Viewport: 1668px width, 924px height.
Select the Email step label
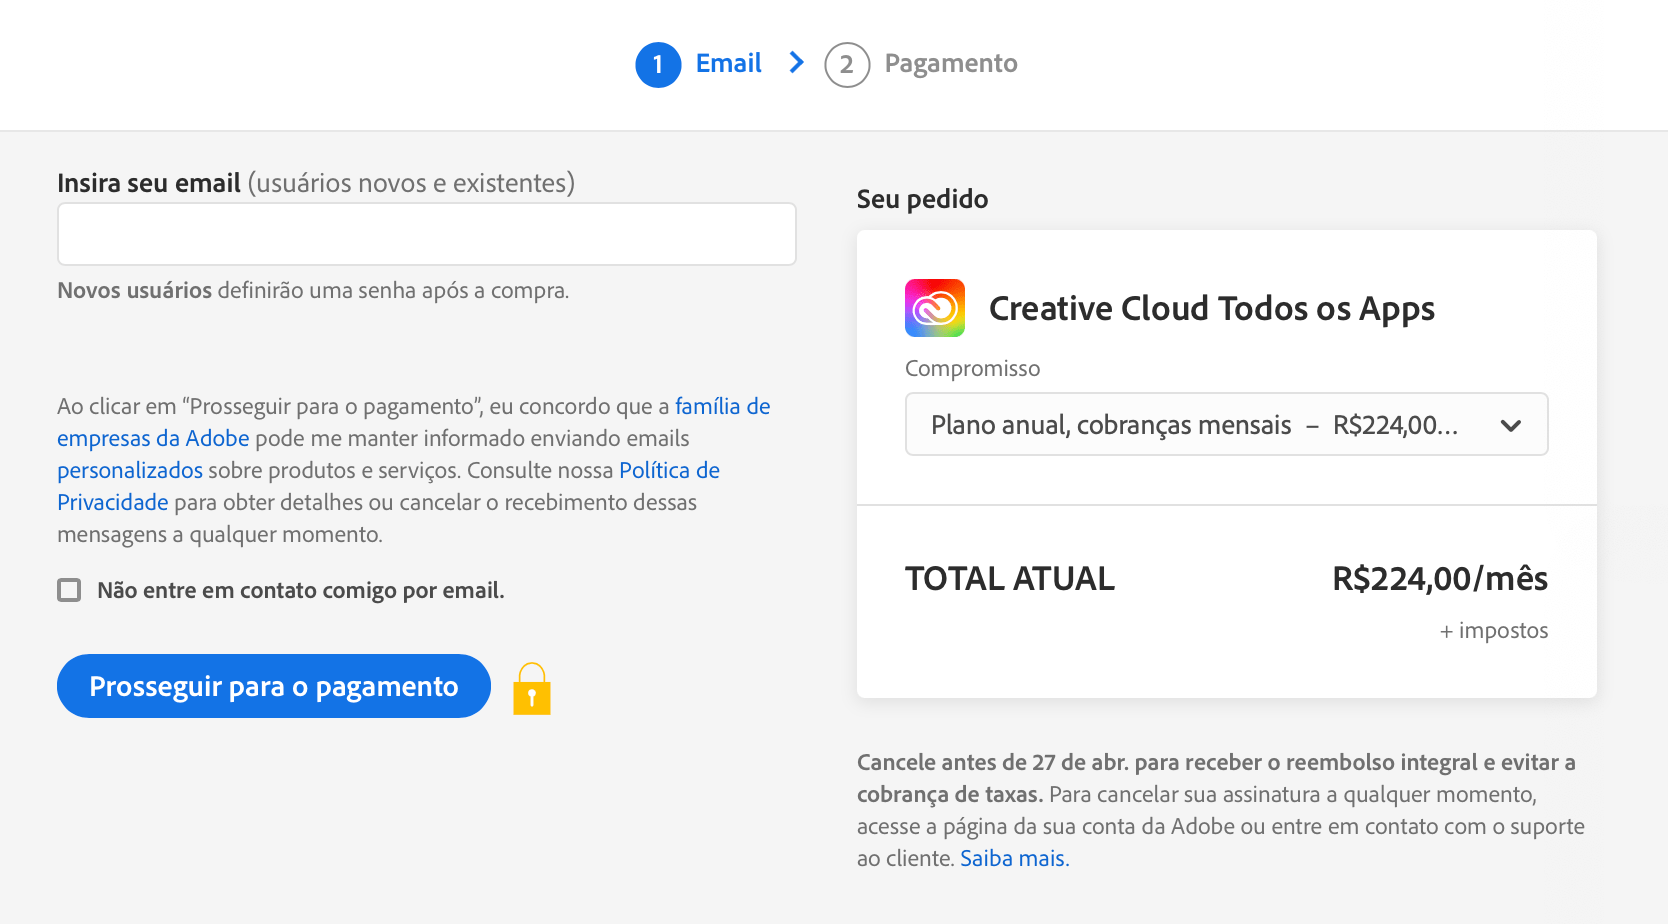(728, 63)
